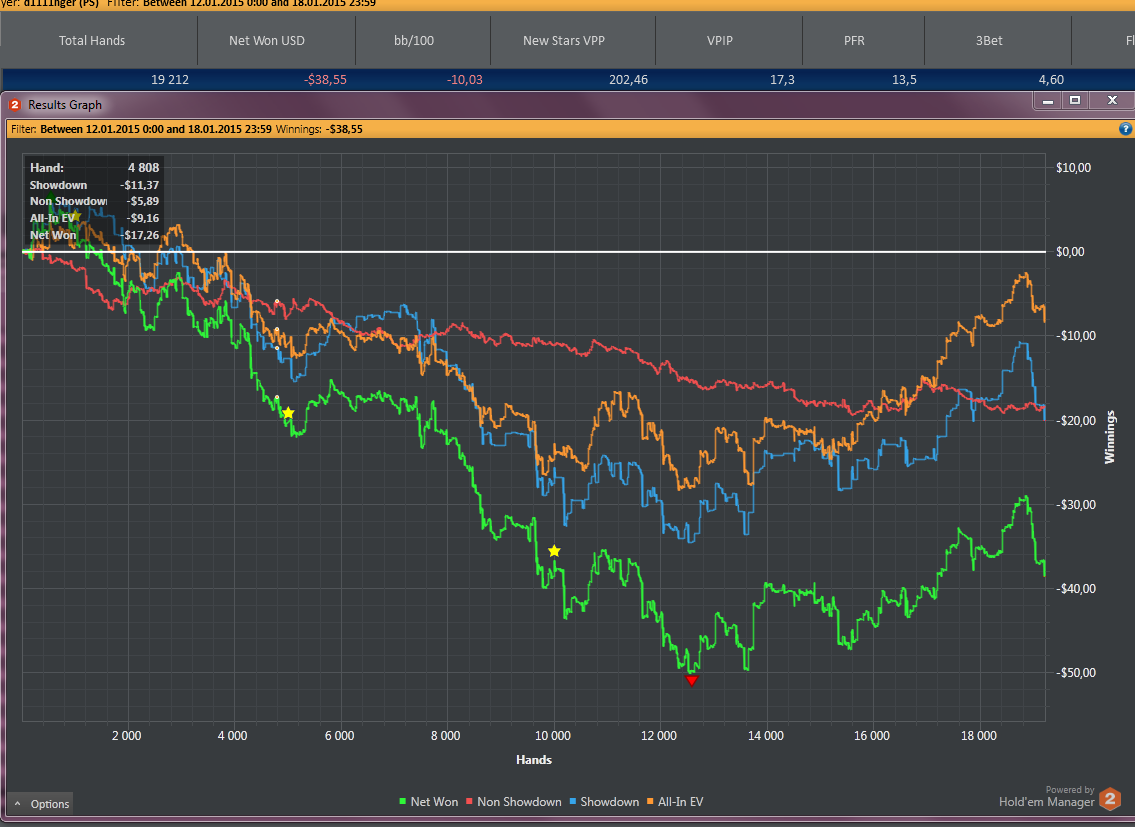
Task: Toggle the Non Showdown legend entry
Action: click(x=513, y=802)
